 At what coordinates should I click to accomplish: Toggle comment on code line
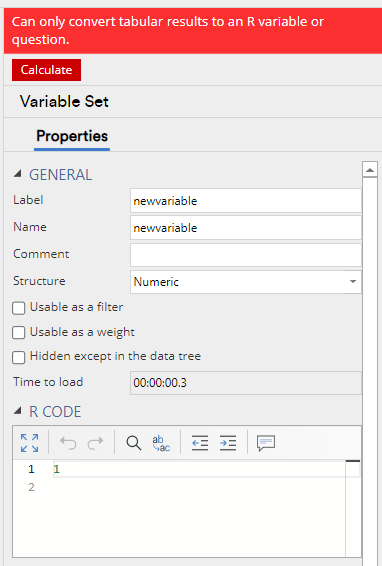[x=266, y=443]
